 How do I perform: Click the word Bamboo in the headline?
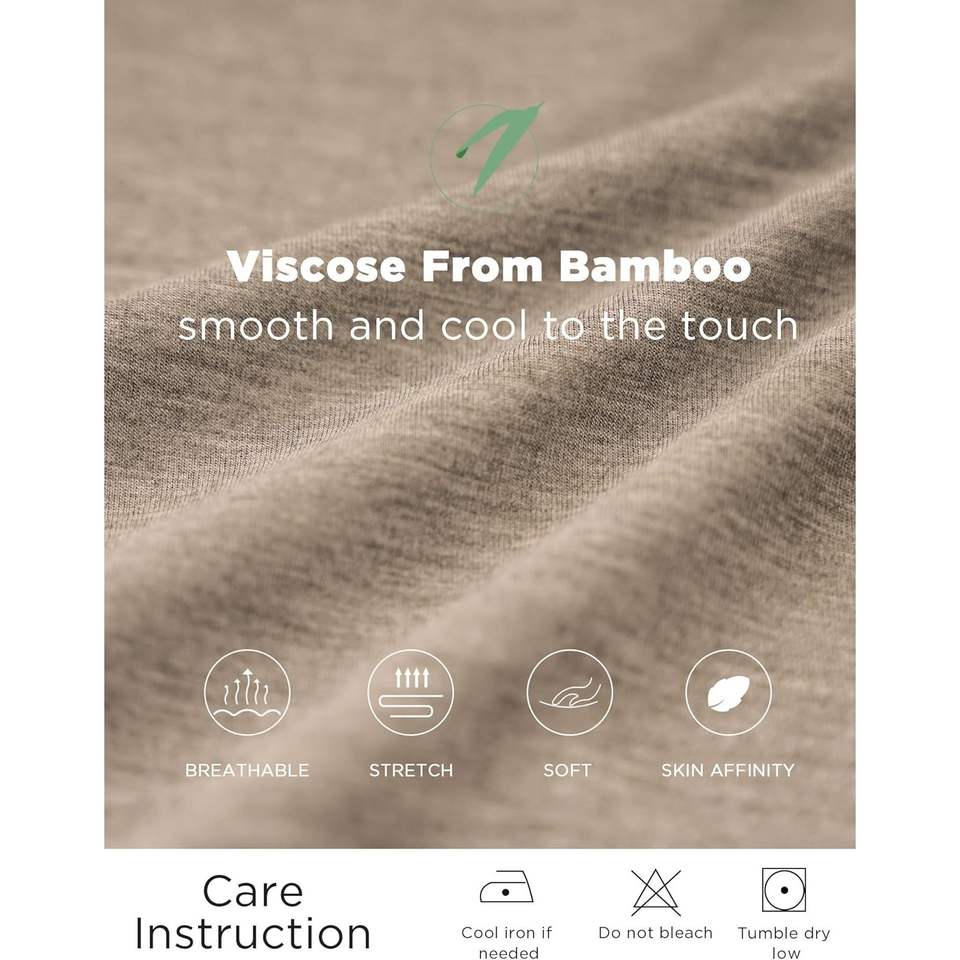point(654,266)
